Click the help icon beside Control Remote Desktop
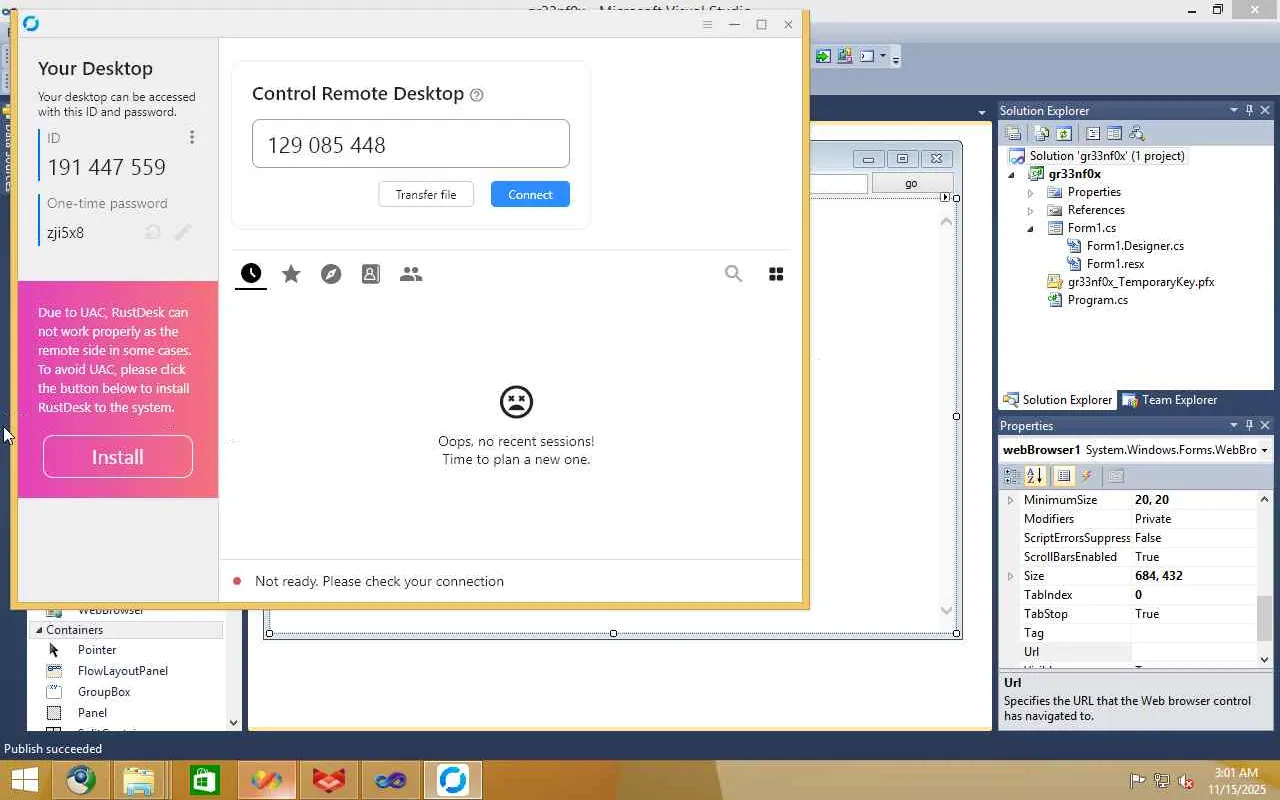 [x=477, y=95]
